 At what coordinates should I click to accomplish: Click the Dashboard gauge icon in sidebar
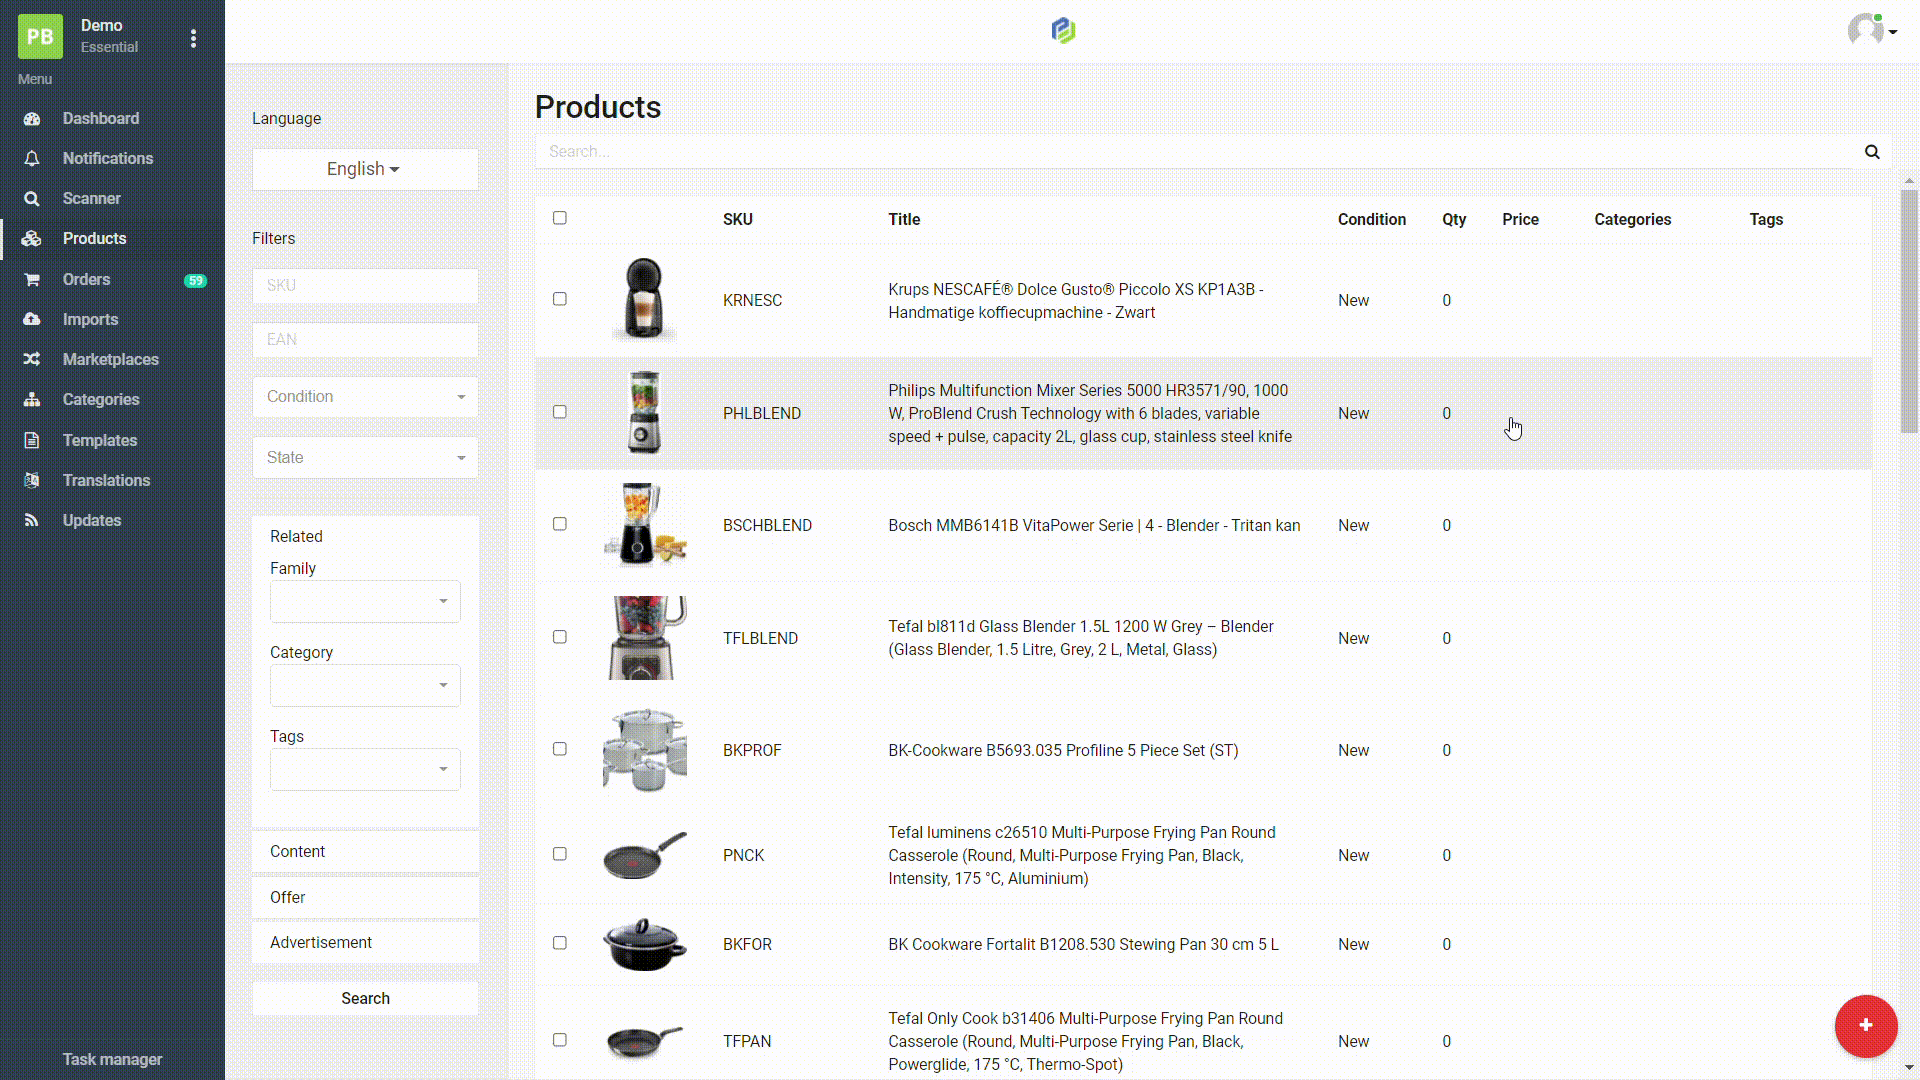(x=32, y=119)
